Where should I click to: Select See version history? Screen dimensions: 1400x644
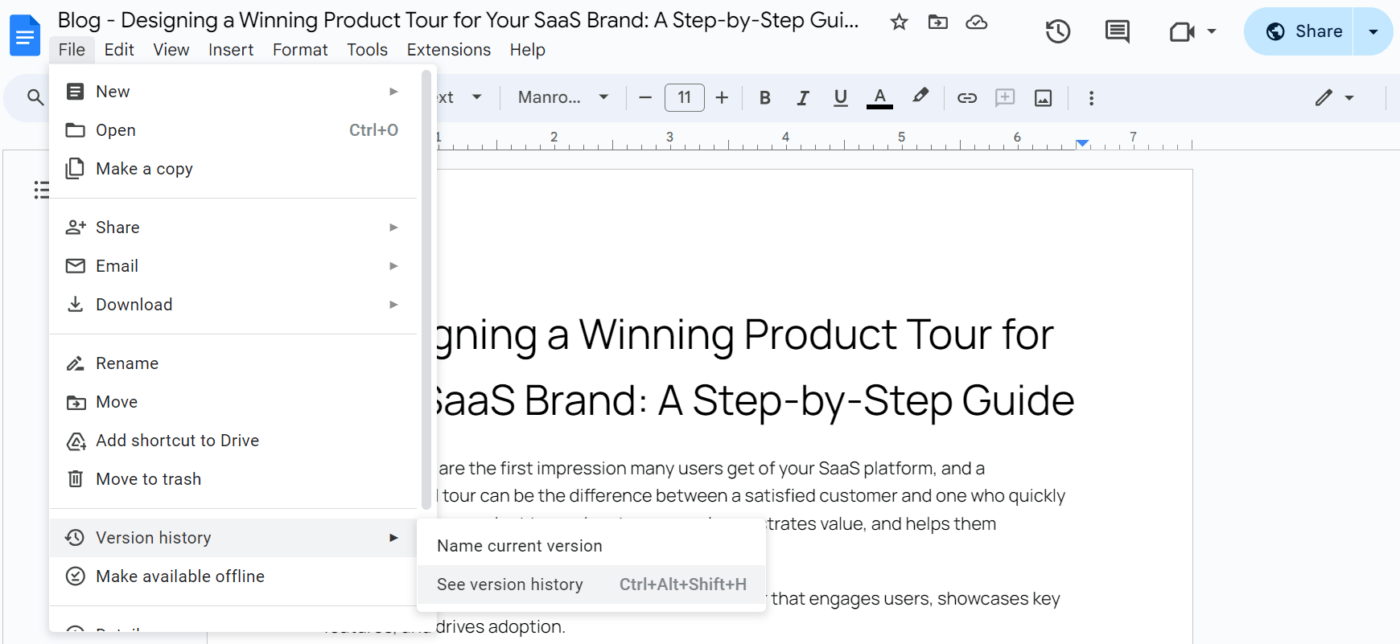510,584
